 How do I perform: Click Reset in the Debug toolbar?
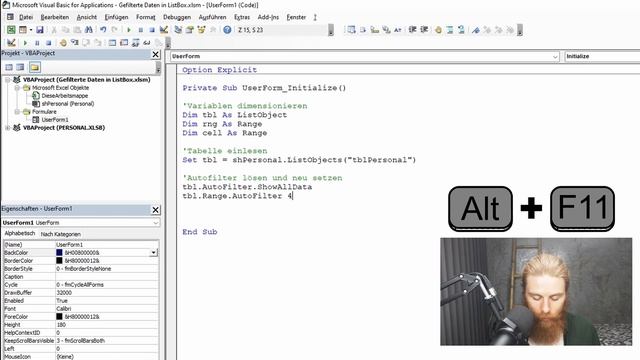click(x=49, y=43)
